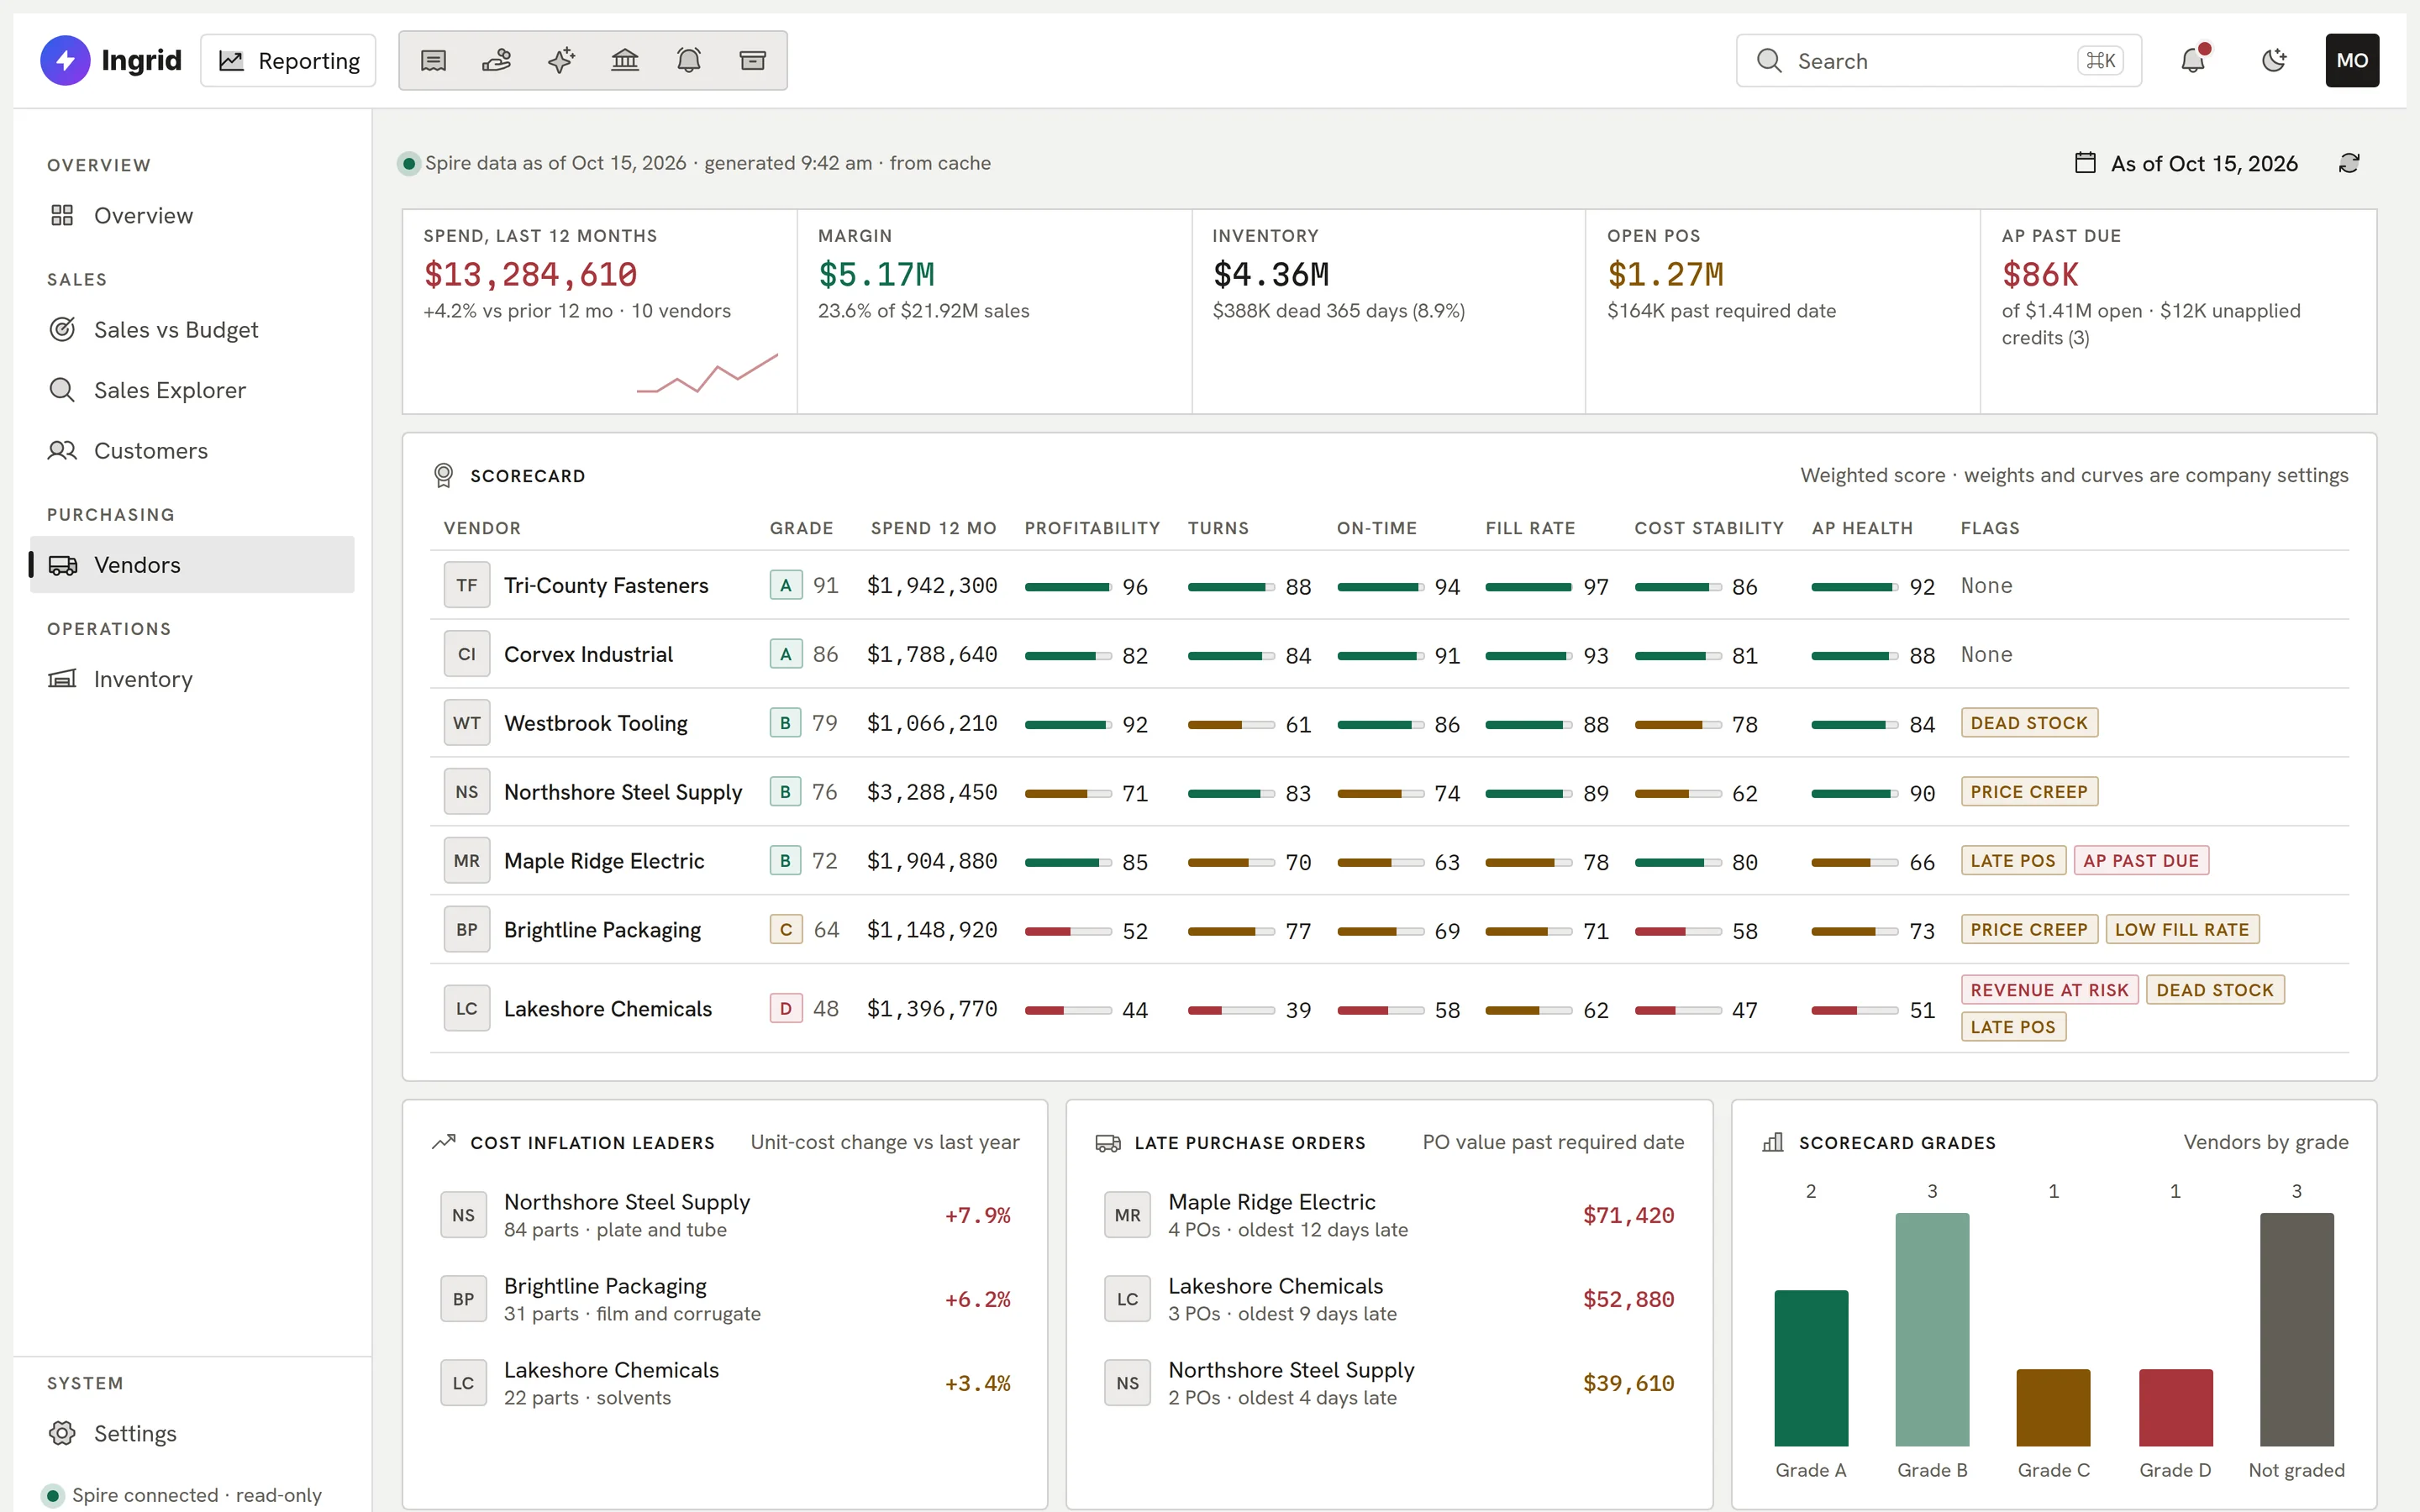Click the D grade badge for Lakeshore Chemicals
Screen dimensions: 2420x1512
(786, 1008)
